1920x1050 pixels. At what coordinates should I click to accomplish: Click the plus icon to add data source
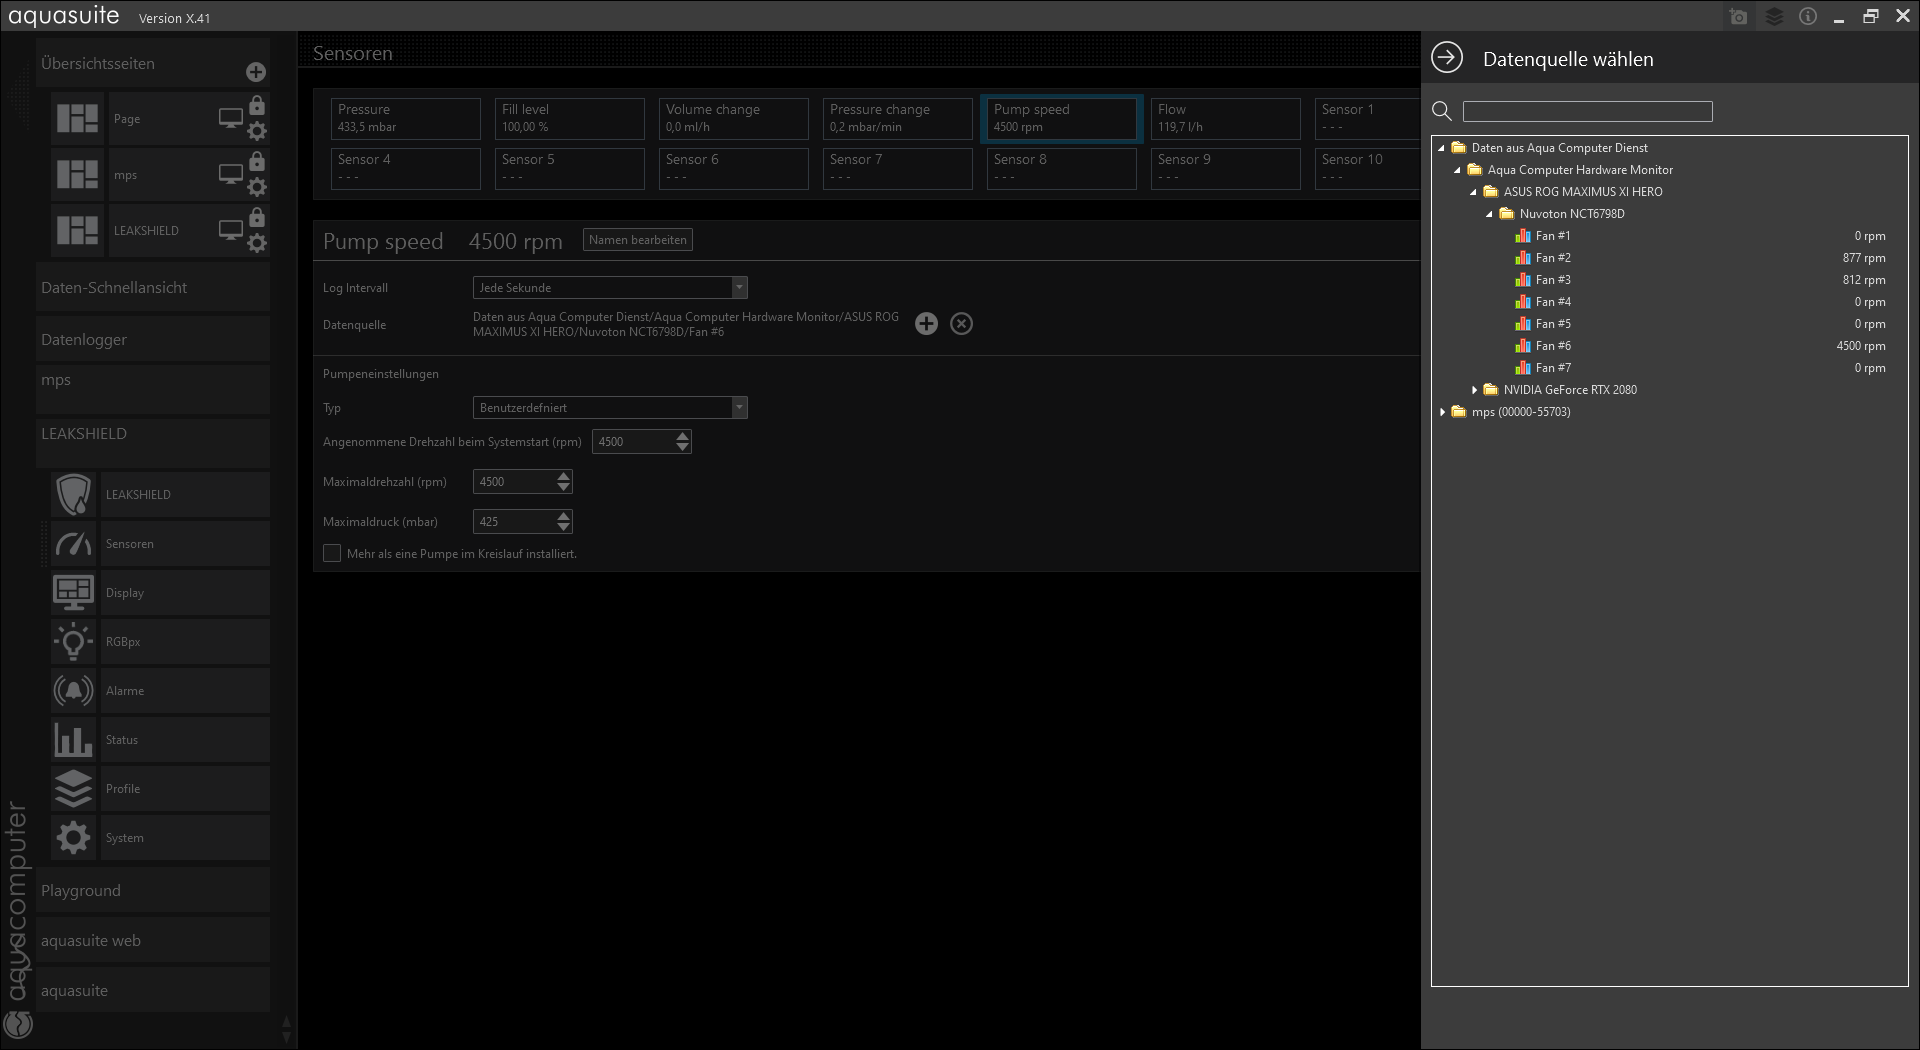coord(926,324)
